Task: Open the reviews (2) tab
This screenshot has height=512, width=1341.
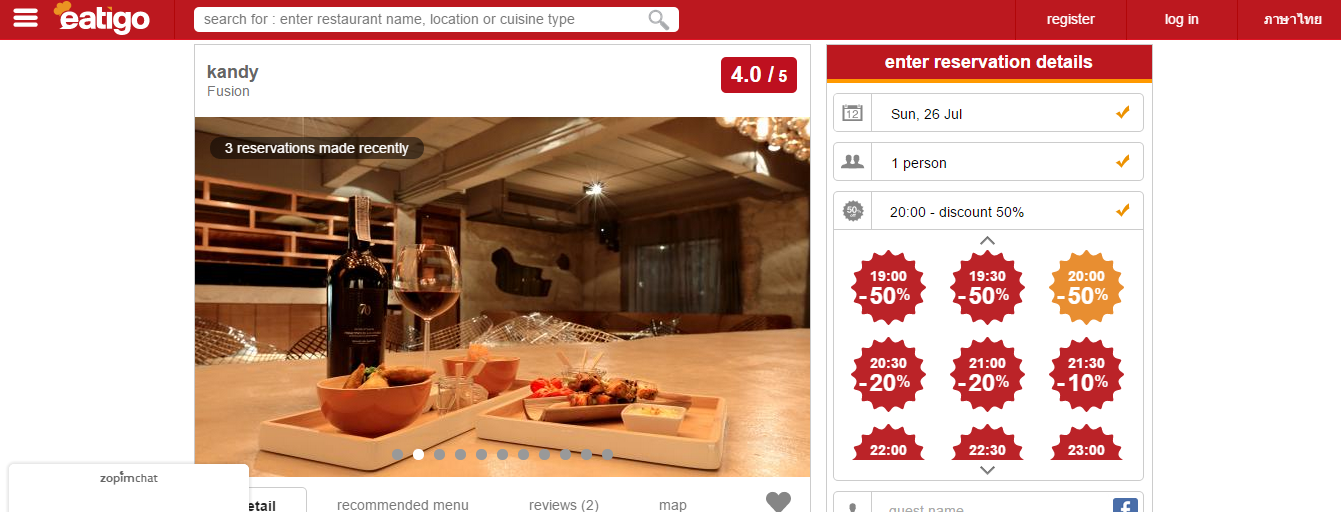Action: [564, 505]
